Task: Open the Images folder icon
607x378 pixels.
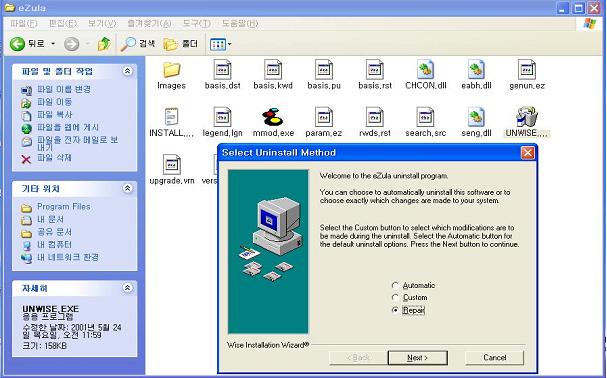Action: pos(171,70)
